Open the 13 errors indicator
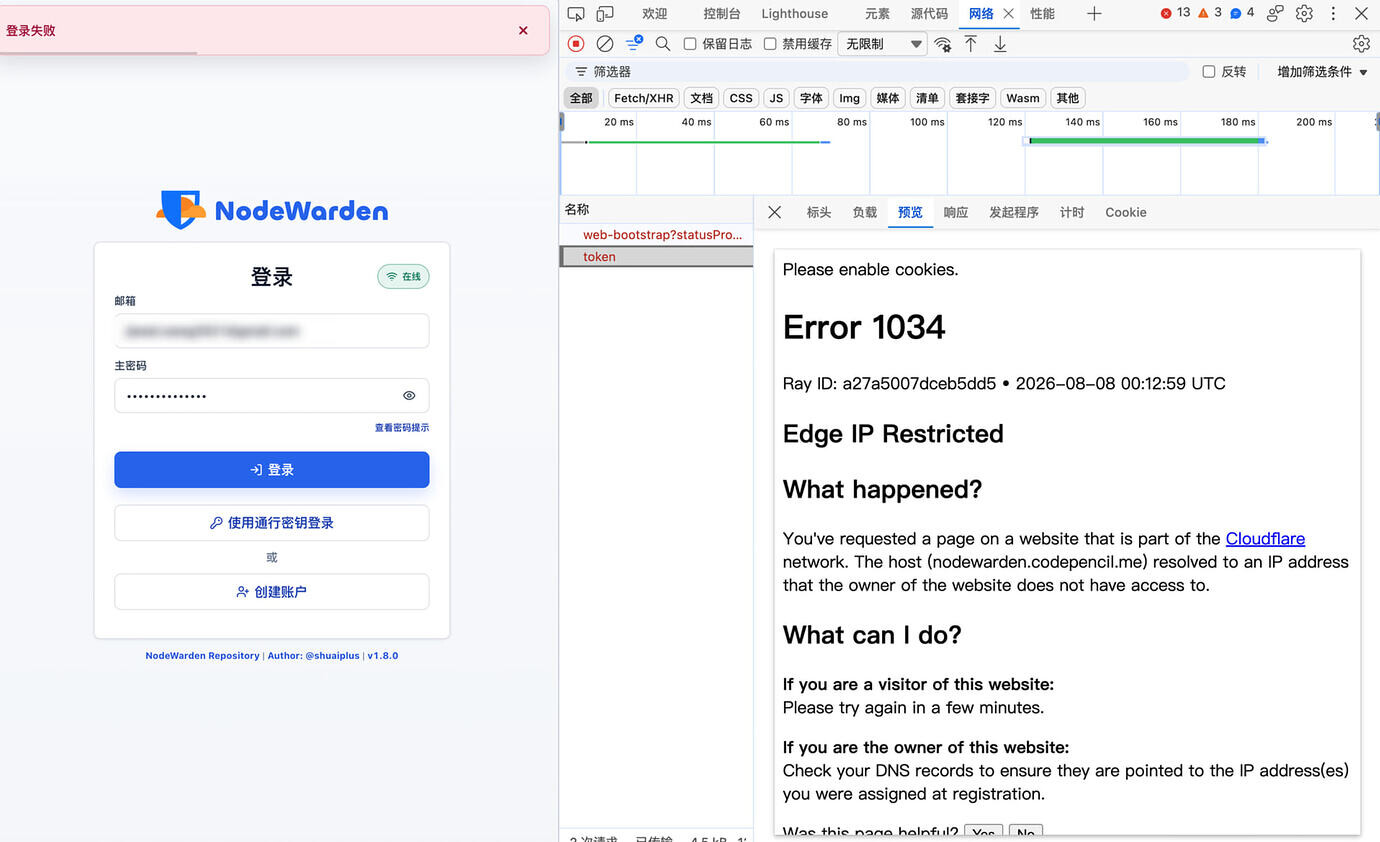 click(x=1175, y=13)
